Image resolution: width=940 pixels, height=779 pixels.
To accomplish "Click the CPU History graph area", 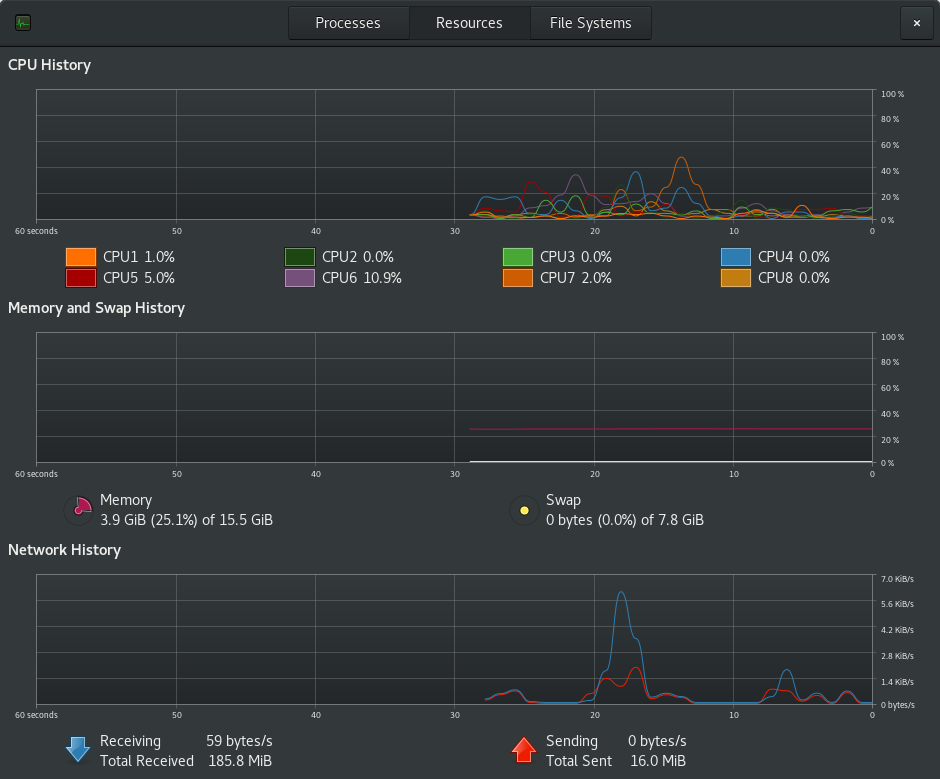I will coord(454,155).
